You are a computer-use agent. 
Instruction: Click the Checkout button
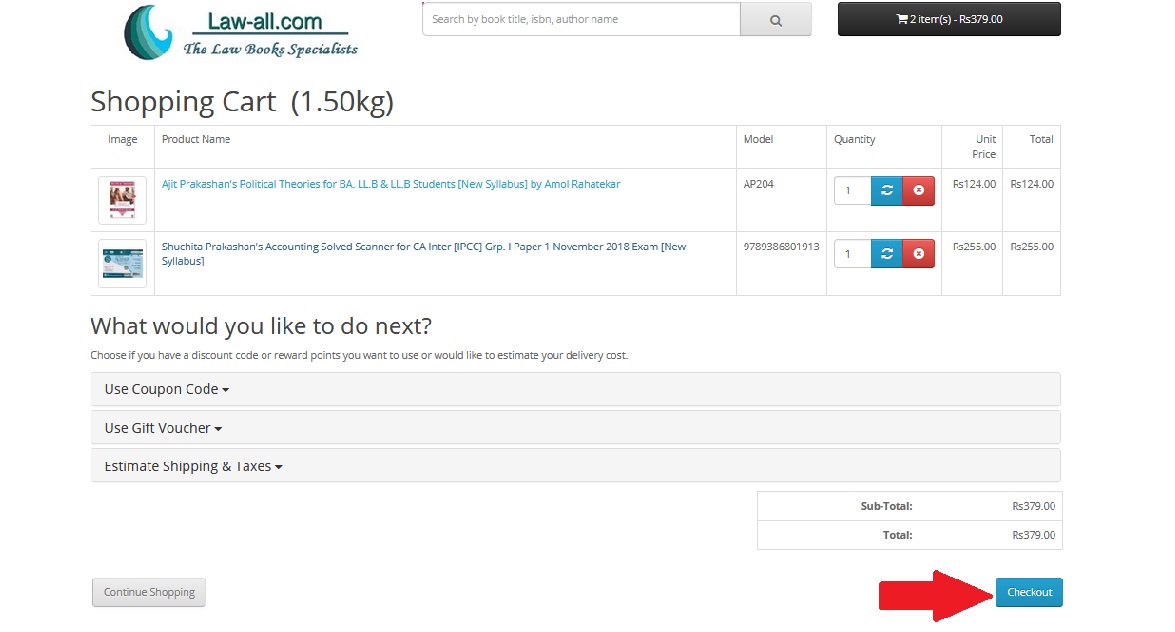click(x=1029, y=592)
